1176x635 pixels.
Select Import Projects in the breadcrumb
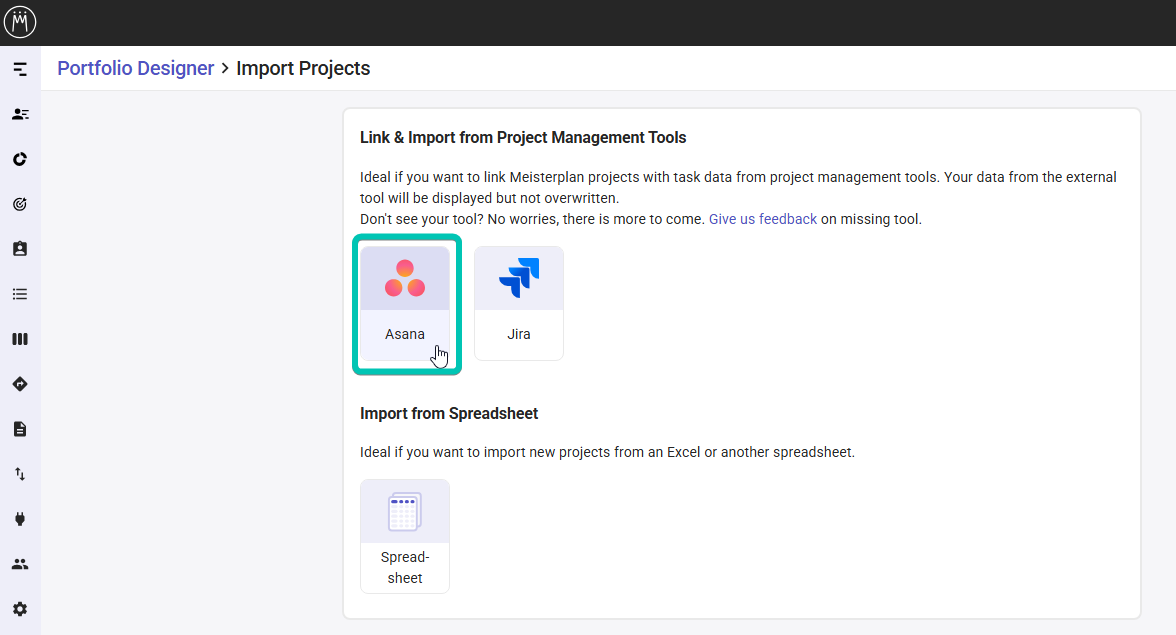(x=303, y=67)
